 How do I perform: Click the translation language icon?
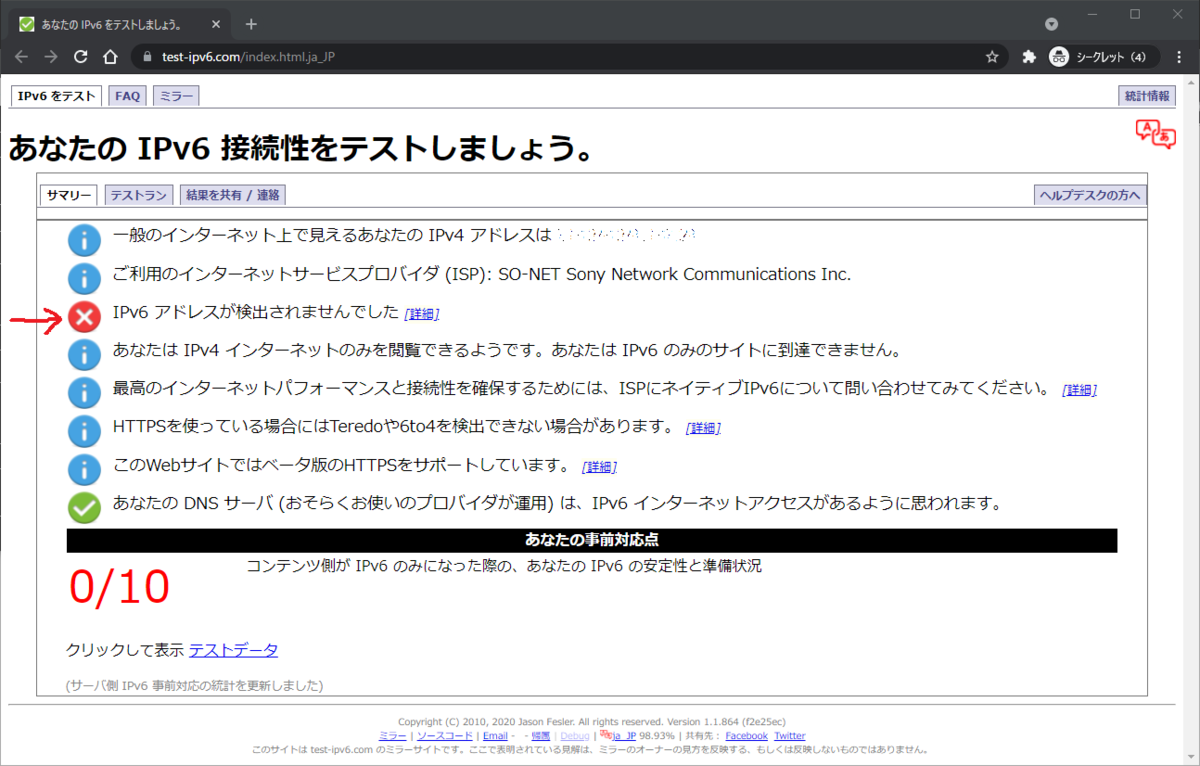coord(1154,135)
